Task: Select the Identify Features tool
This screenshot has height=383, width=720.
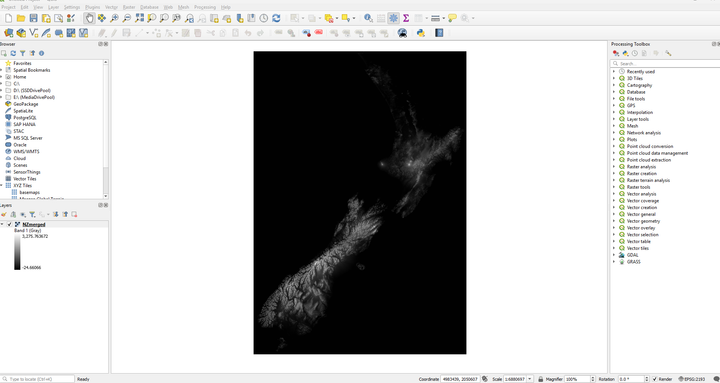Action: (x=368, y=18)
